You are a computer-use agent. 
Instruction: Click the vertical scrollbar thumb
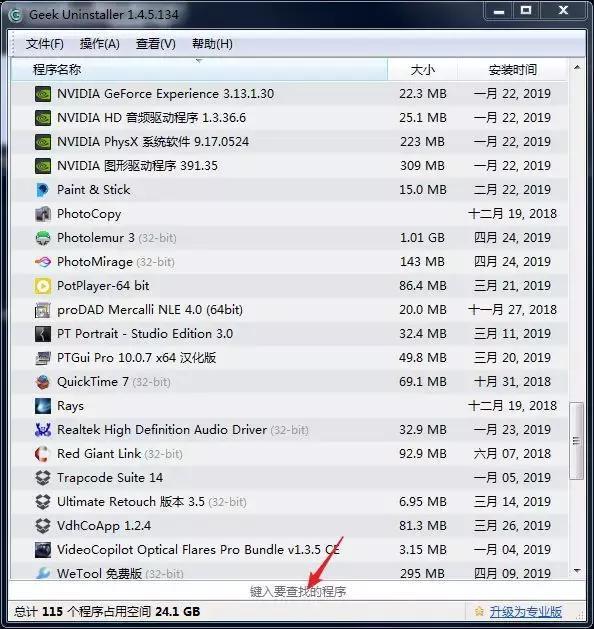click(577, 440)
